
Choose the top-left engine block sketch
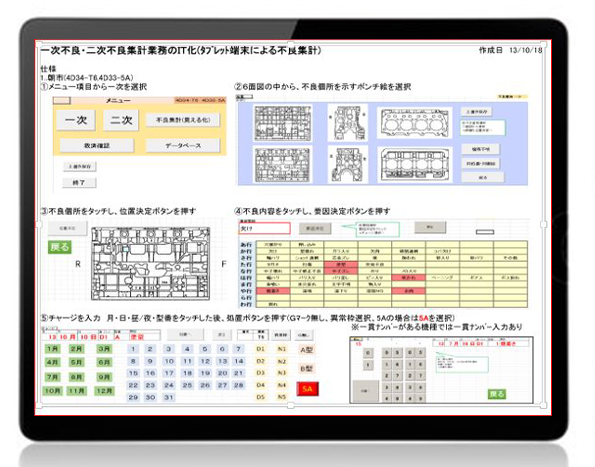(282, 123)
